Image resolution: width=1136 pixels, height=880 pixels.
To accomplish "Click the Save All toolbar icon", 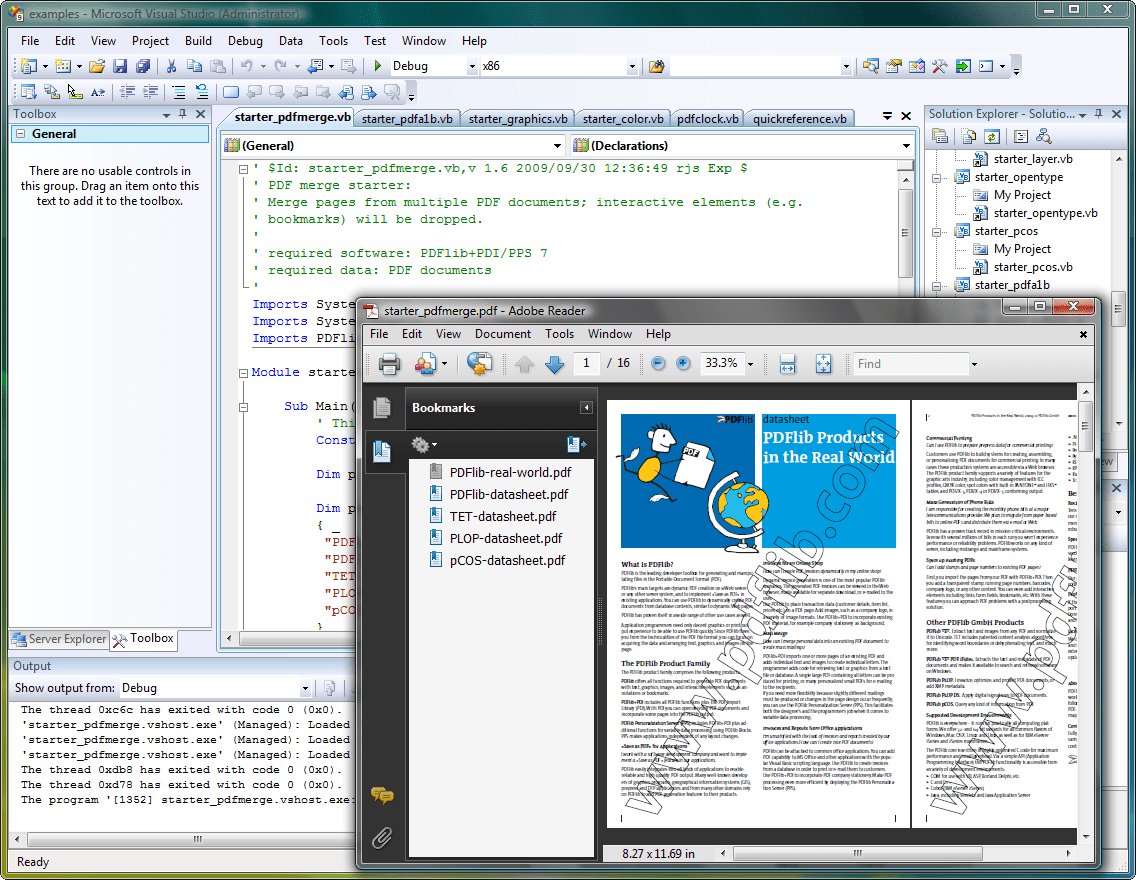I will pyautogui.click(x=143, y=67).
